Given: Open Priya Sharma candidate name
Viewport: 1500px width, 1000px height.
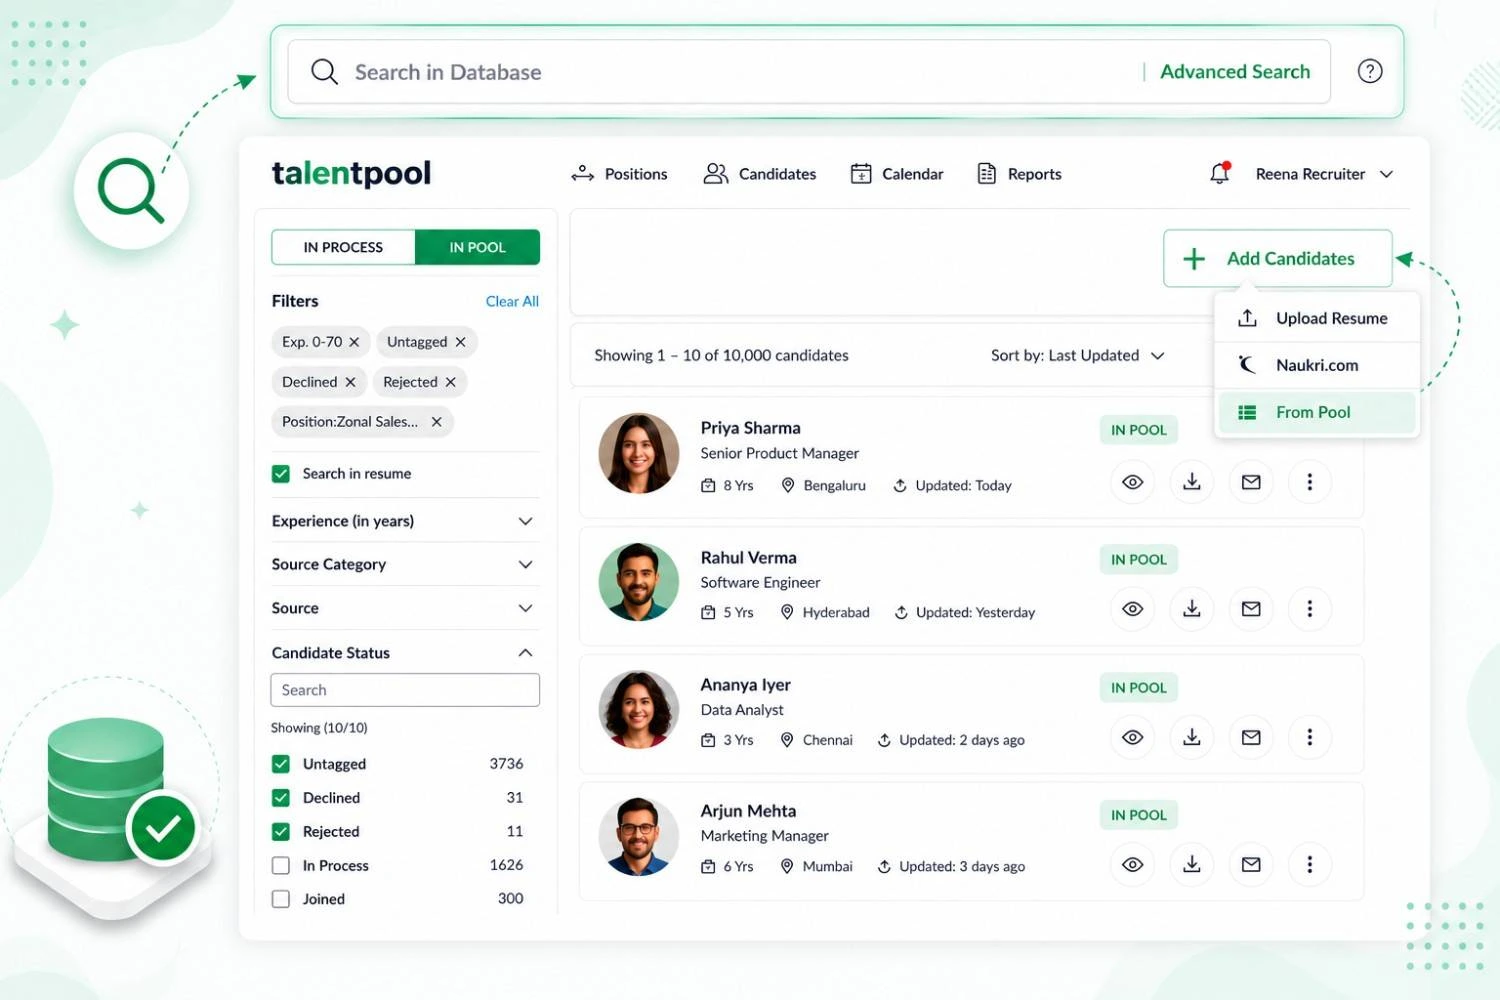Looking at the screenshot, I should tap(750, 428).
